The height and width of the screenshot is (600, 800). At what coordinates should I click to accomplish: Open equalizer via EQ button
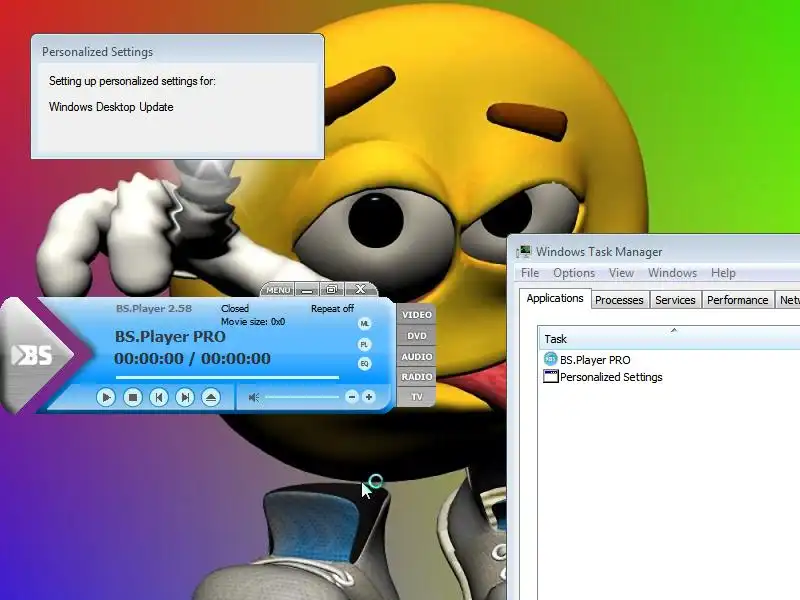point(364,364)
